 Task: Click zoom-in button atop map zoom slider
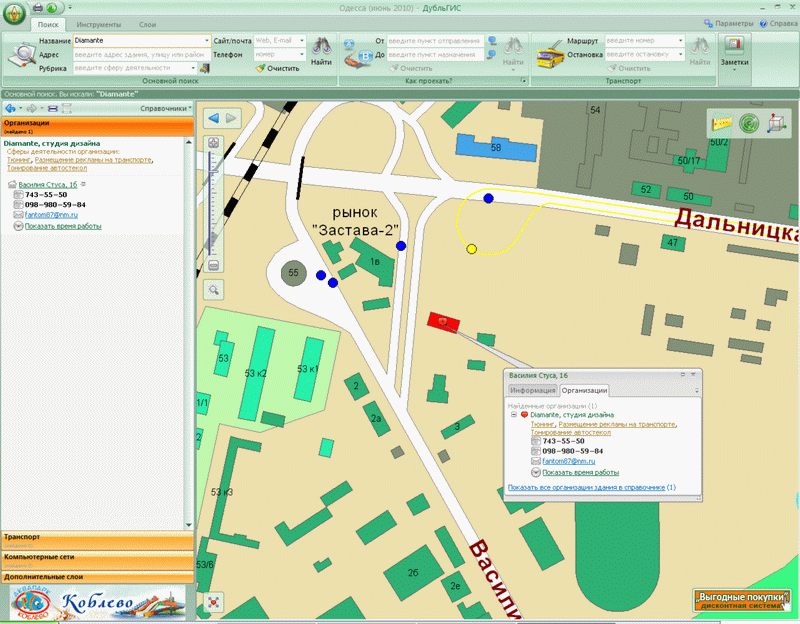point(214,143)
